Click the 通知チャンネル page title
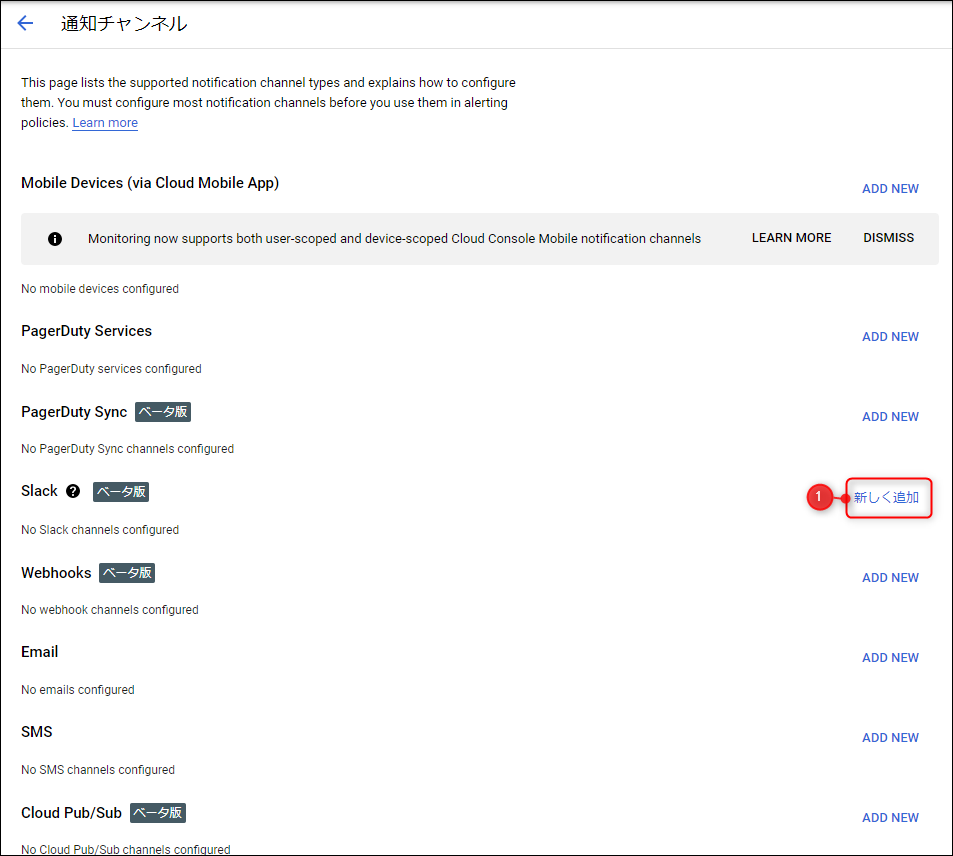The height and width of the screenshot is (856, 953). [x=124, y=24]
